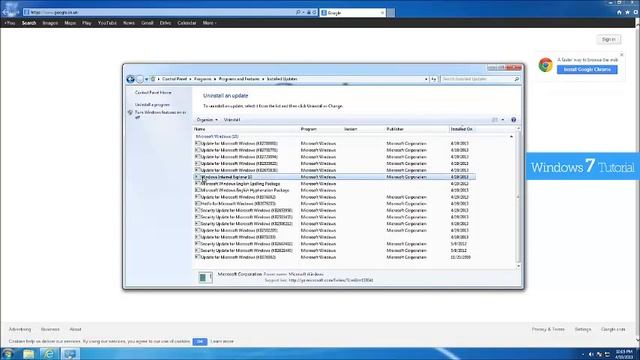640x360 pixels.
Task: Dismiss the Chrome promo with its X
Action: pos(621,55)
